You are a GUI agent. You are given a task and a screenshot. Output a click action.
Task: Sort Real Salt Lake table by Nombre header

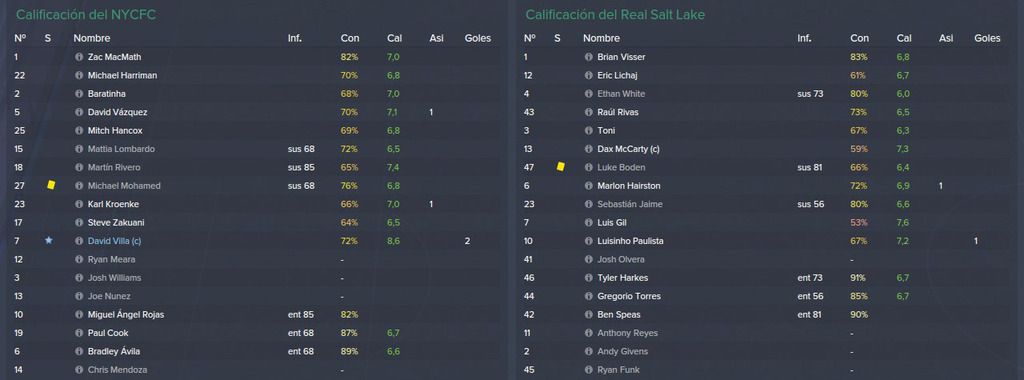pos(601,39)
